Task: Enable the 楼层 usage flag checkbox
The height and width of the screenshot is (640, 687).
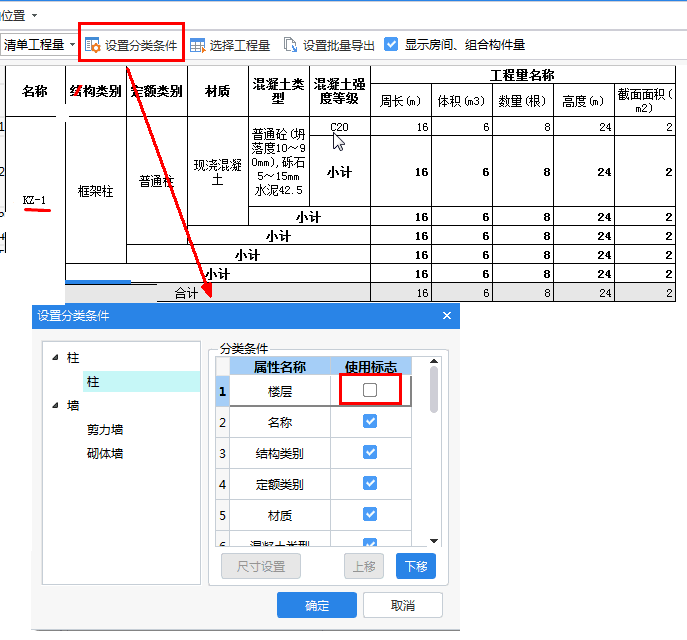Action: coord(370,390)
